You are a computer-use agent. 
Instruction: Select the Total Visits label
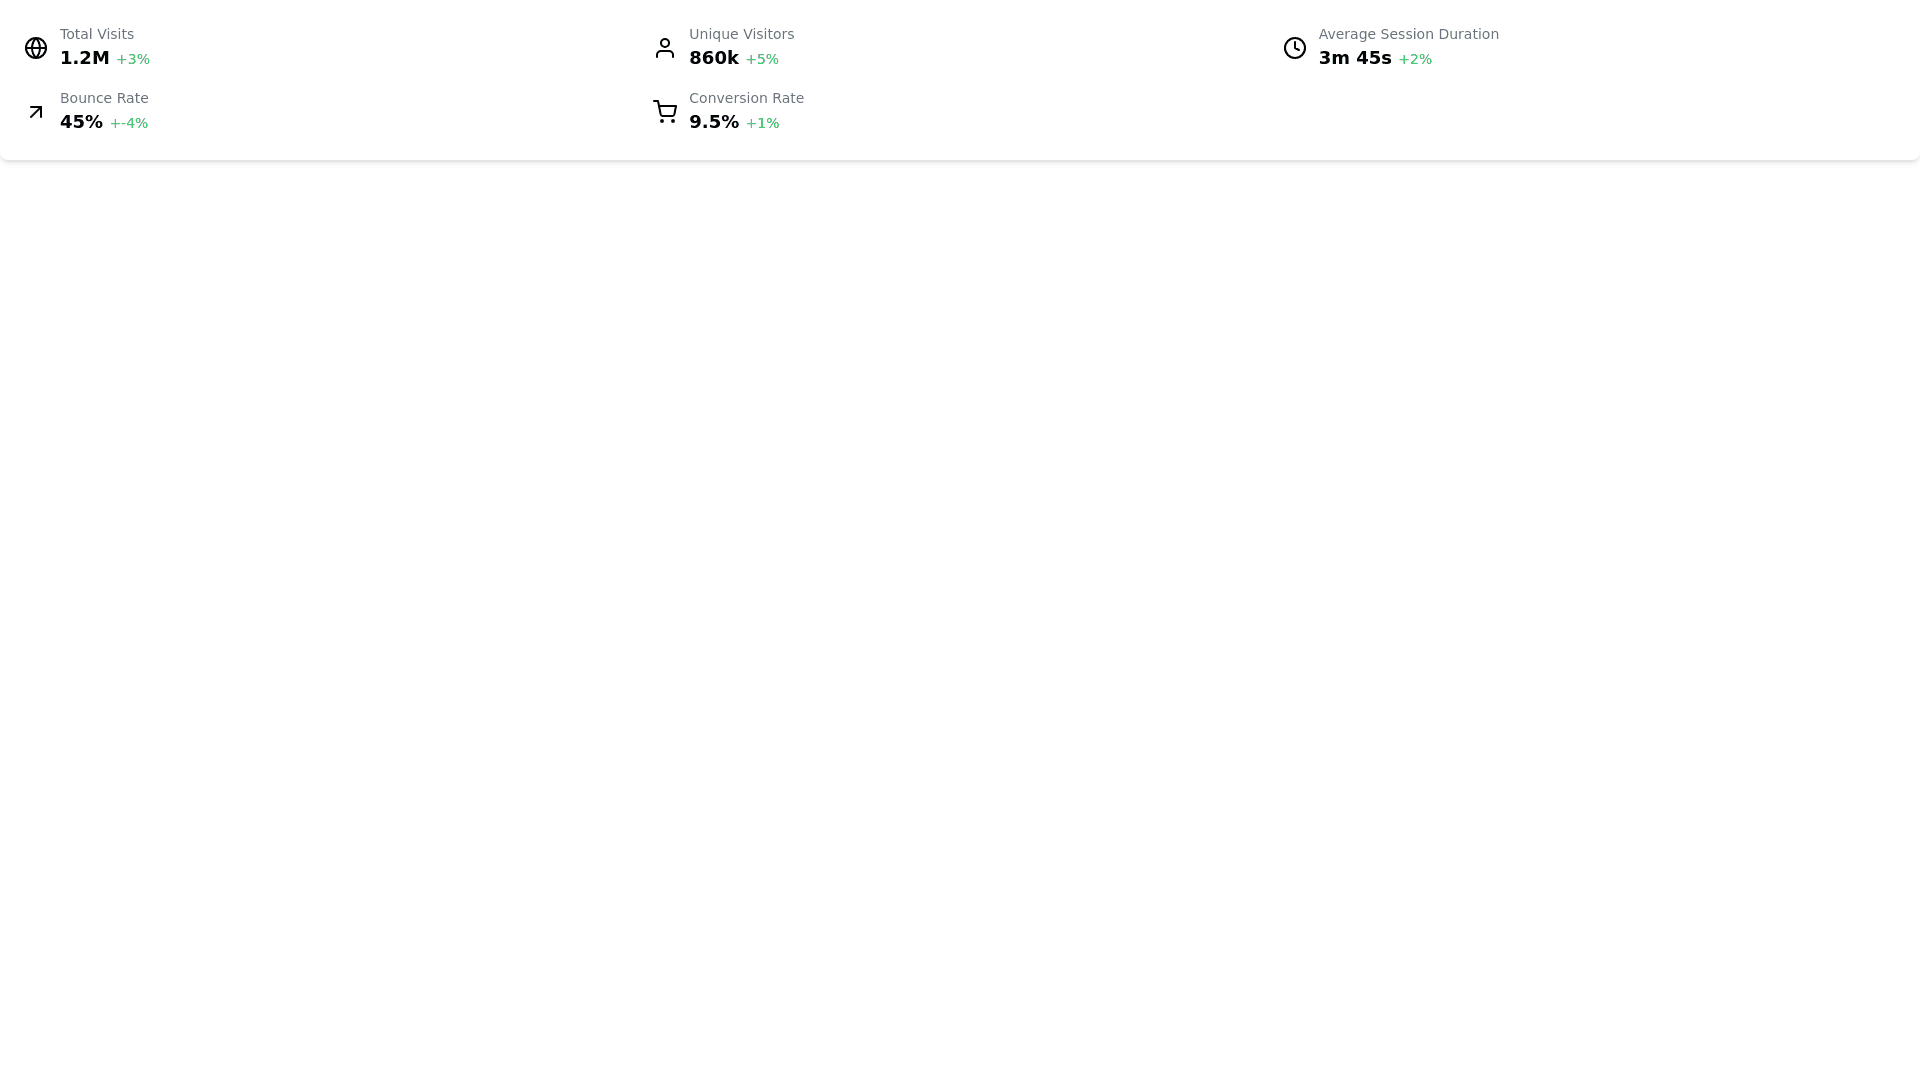97,34
